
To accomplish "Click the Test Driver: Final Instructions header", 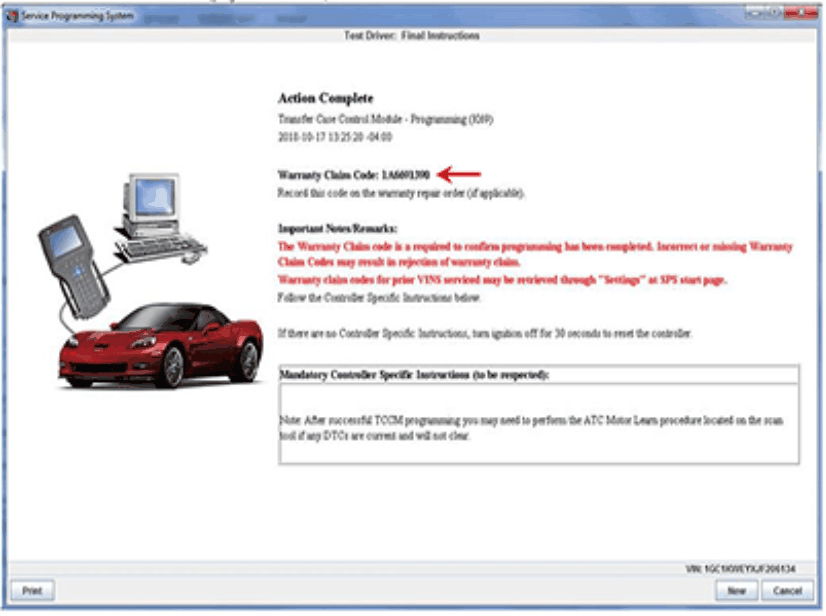I will (411, 36).
